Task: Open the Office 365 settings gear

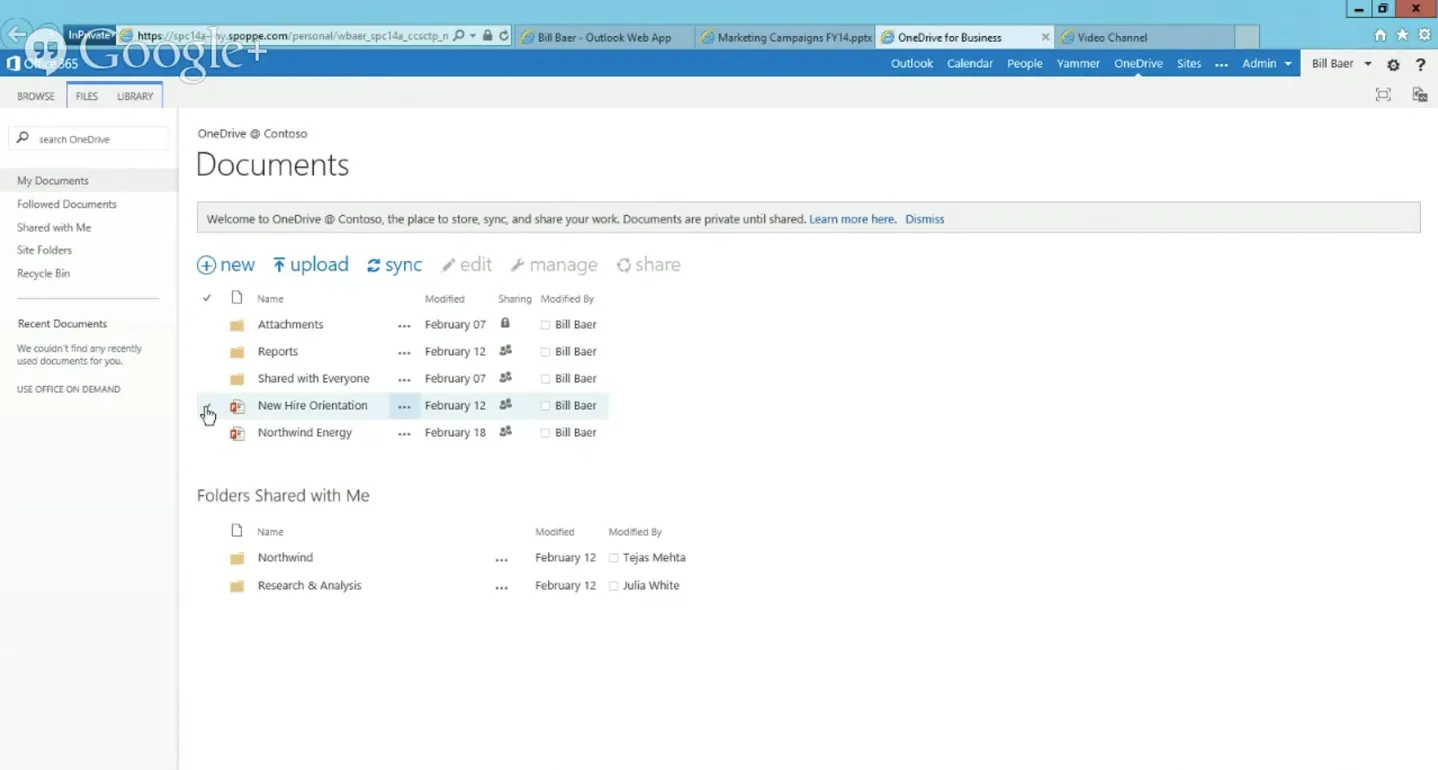Action: coord(1393,64)
